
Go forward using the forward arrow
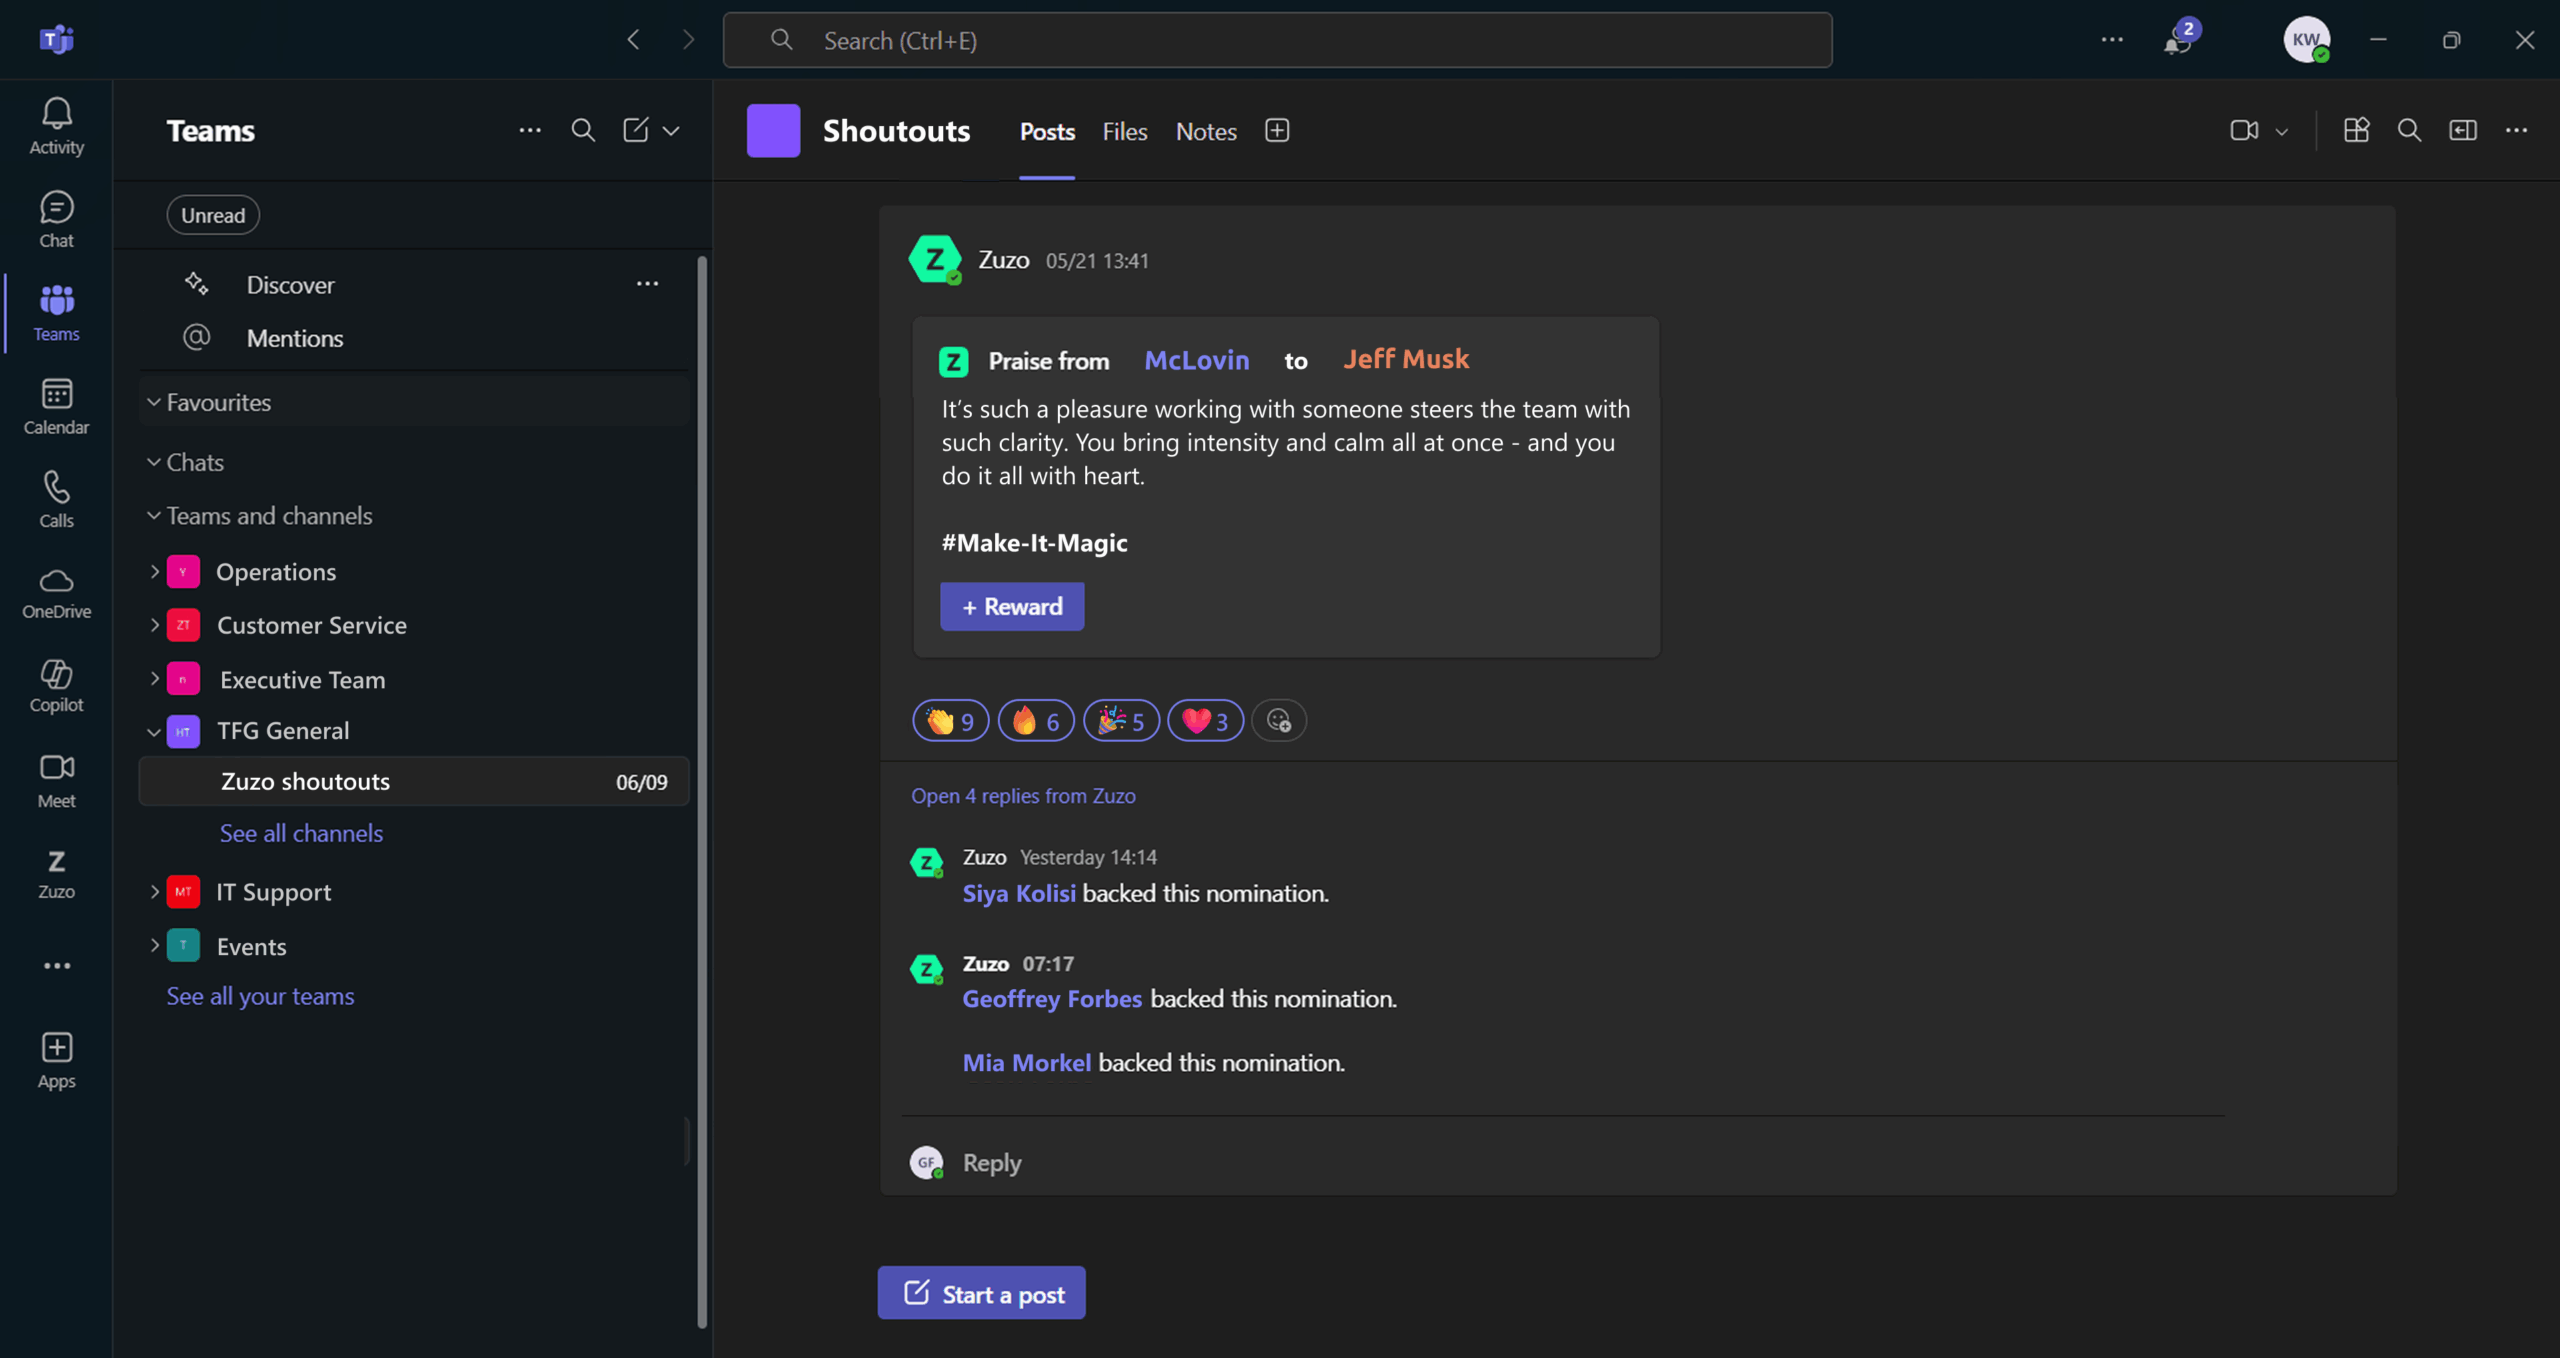coord(688,40)
